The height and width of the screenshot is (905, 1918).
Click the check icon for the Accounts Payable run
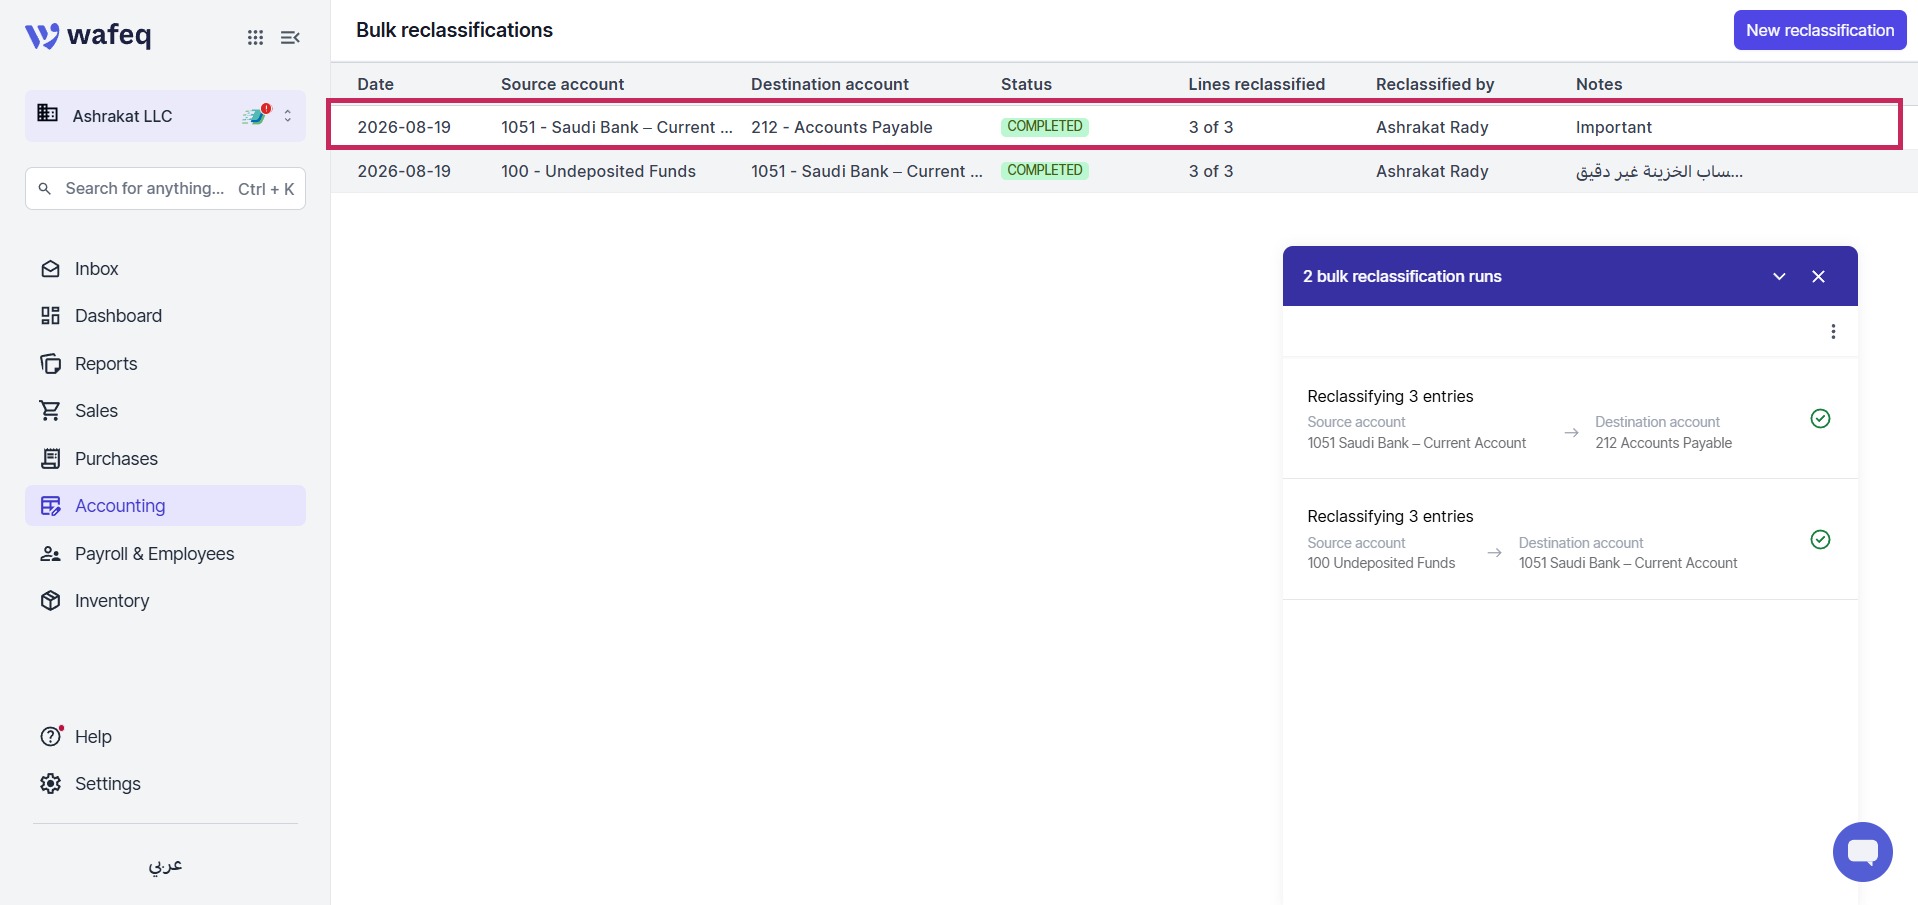1820,419
